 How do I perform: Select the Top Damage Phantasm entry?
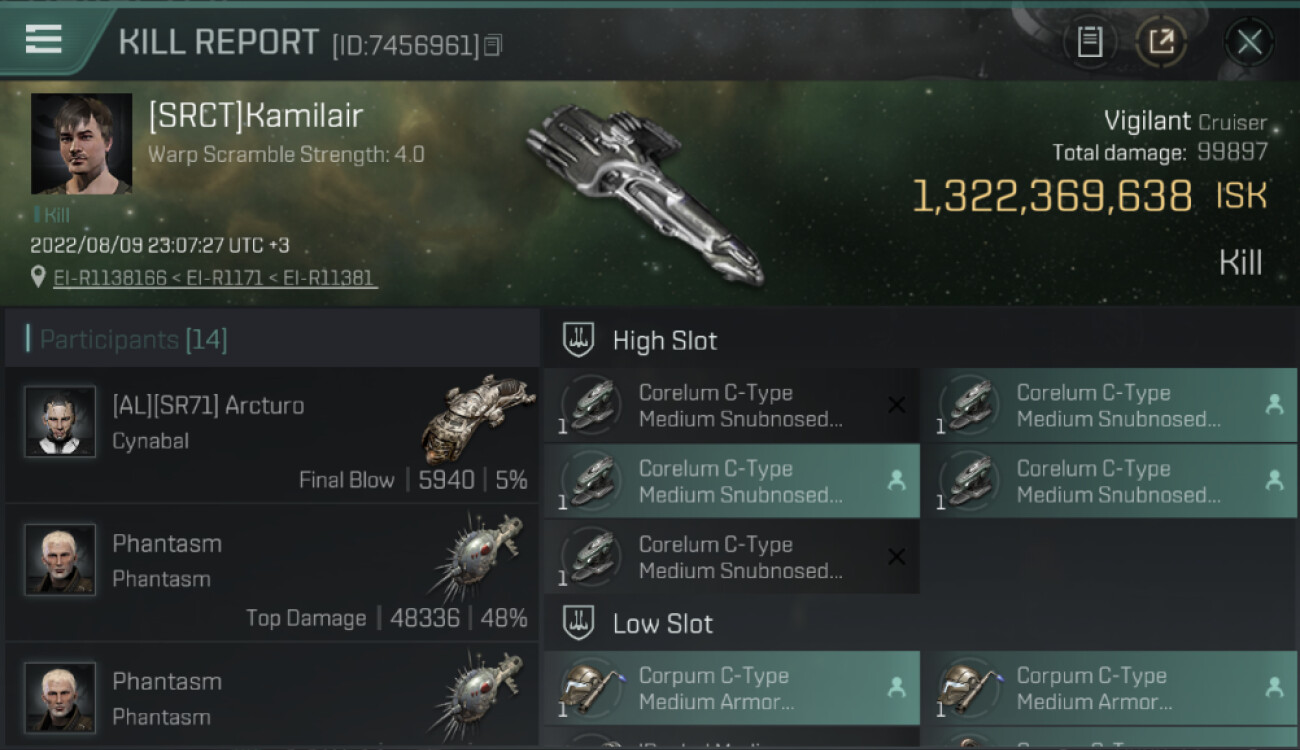[x=272, y=573]
